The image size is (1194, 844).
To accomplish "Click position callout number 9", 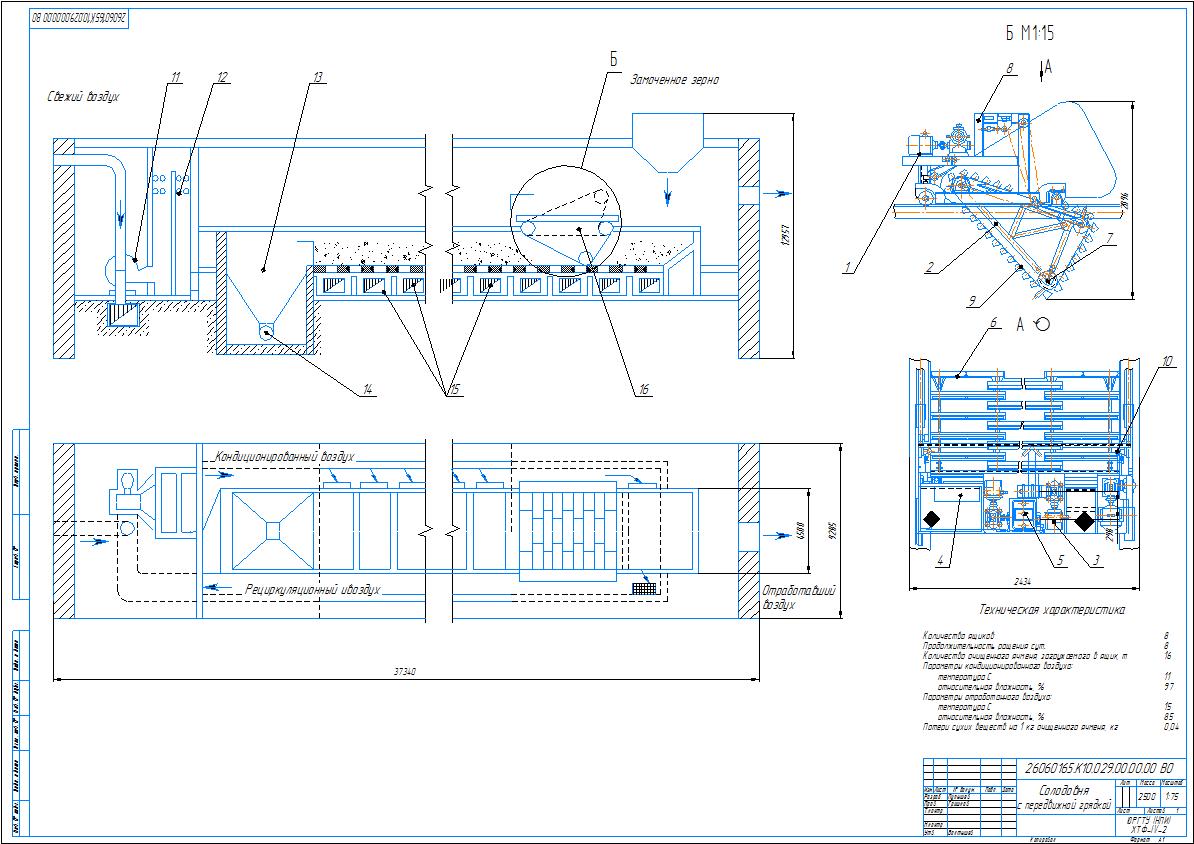I will coord(972,302).
